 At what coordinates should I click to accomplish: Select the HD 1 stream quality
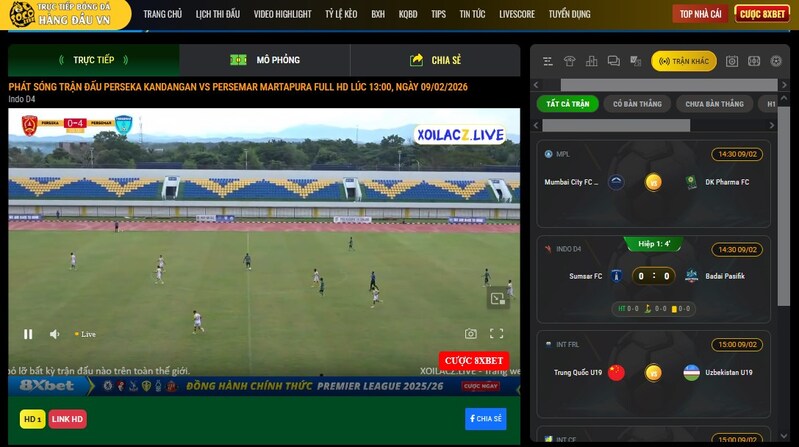32,419
